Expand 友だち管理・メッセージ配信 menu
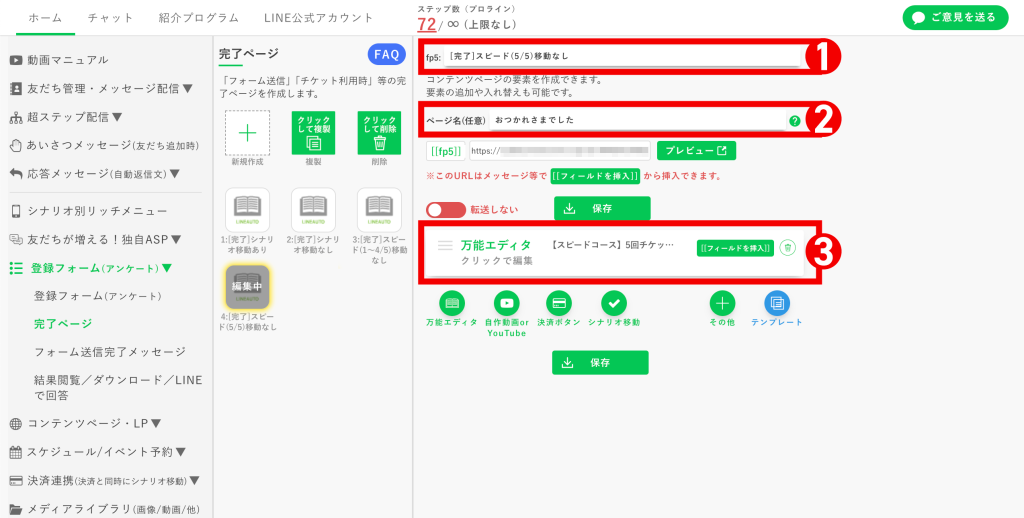 [101, 89]
